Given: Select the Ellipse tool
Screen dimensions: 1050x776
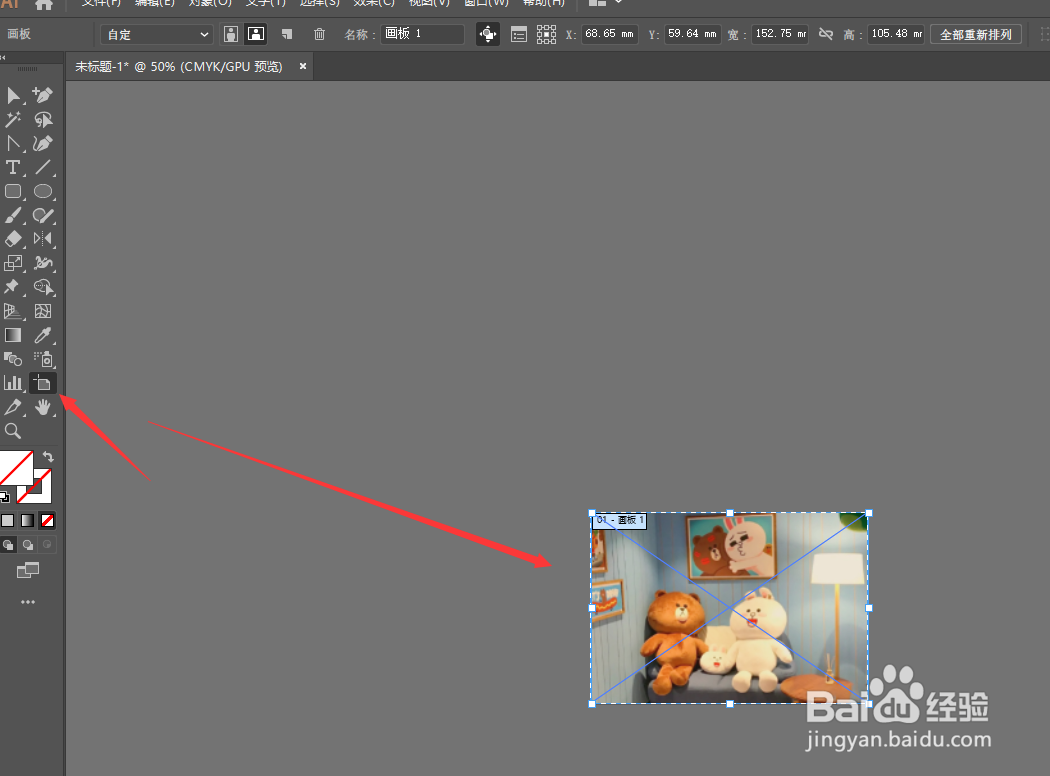Looking at the screenshot, I should pyautogui.click(x=43, y=191).
